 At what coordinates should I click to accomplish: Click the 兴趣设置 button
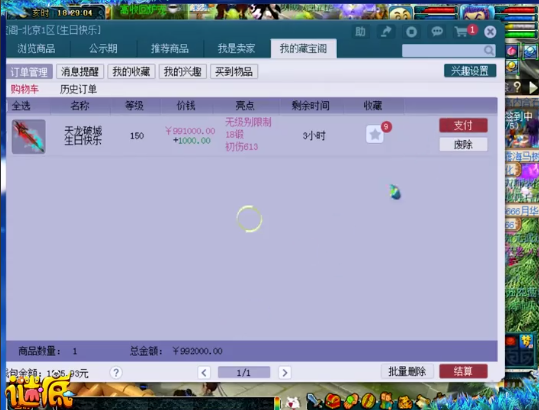pyautogui.click(x=470, y=71)
